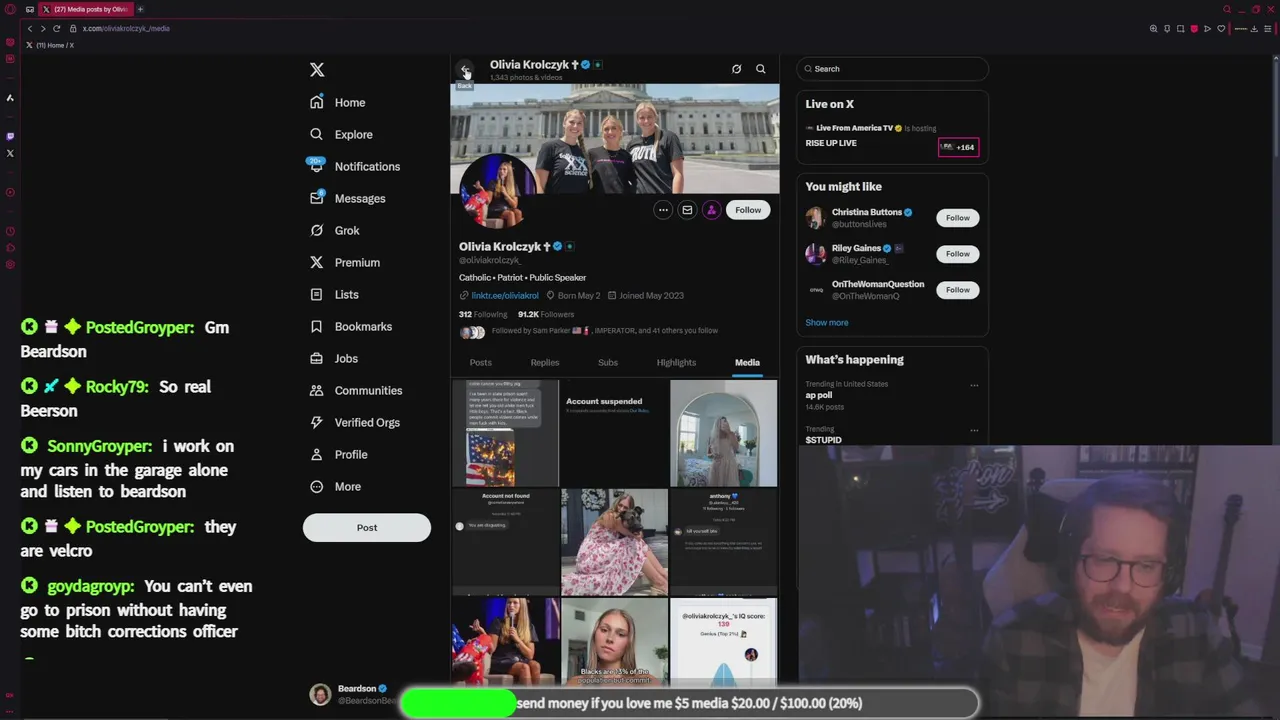This screenshot has width=1280, height=720.
Task: Open a new browser tab
Action: (x=140, y=9)
